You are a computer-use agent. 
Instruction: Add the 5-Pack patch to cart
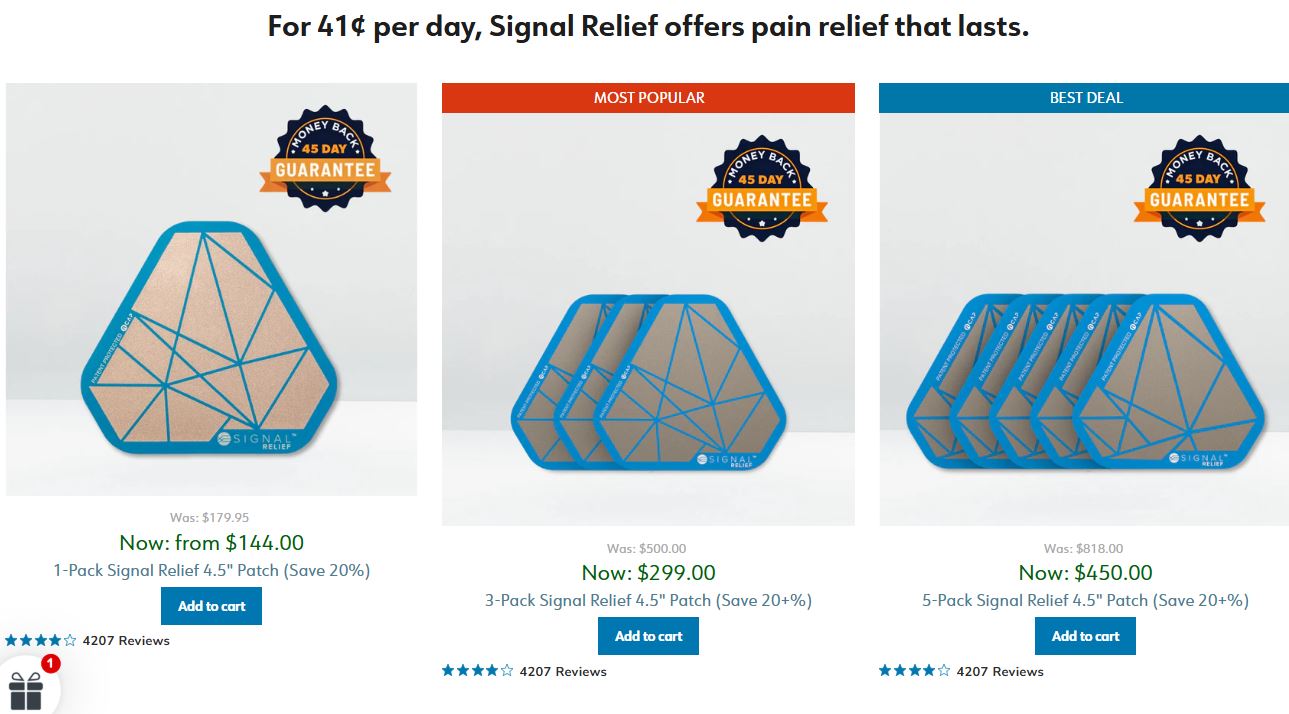click(1085, 636)
